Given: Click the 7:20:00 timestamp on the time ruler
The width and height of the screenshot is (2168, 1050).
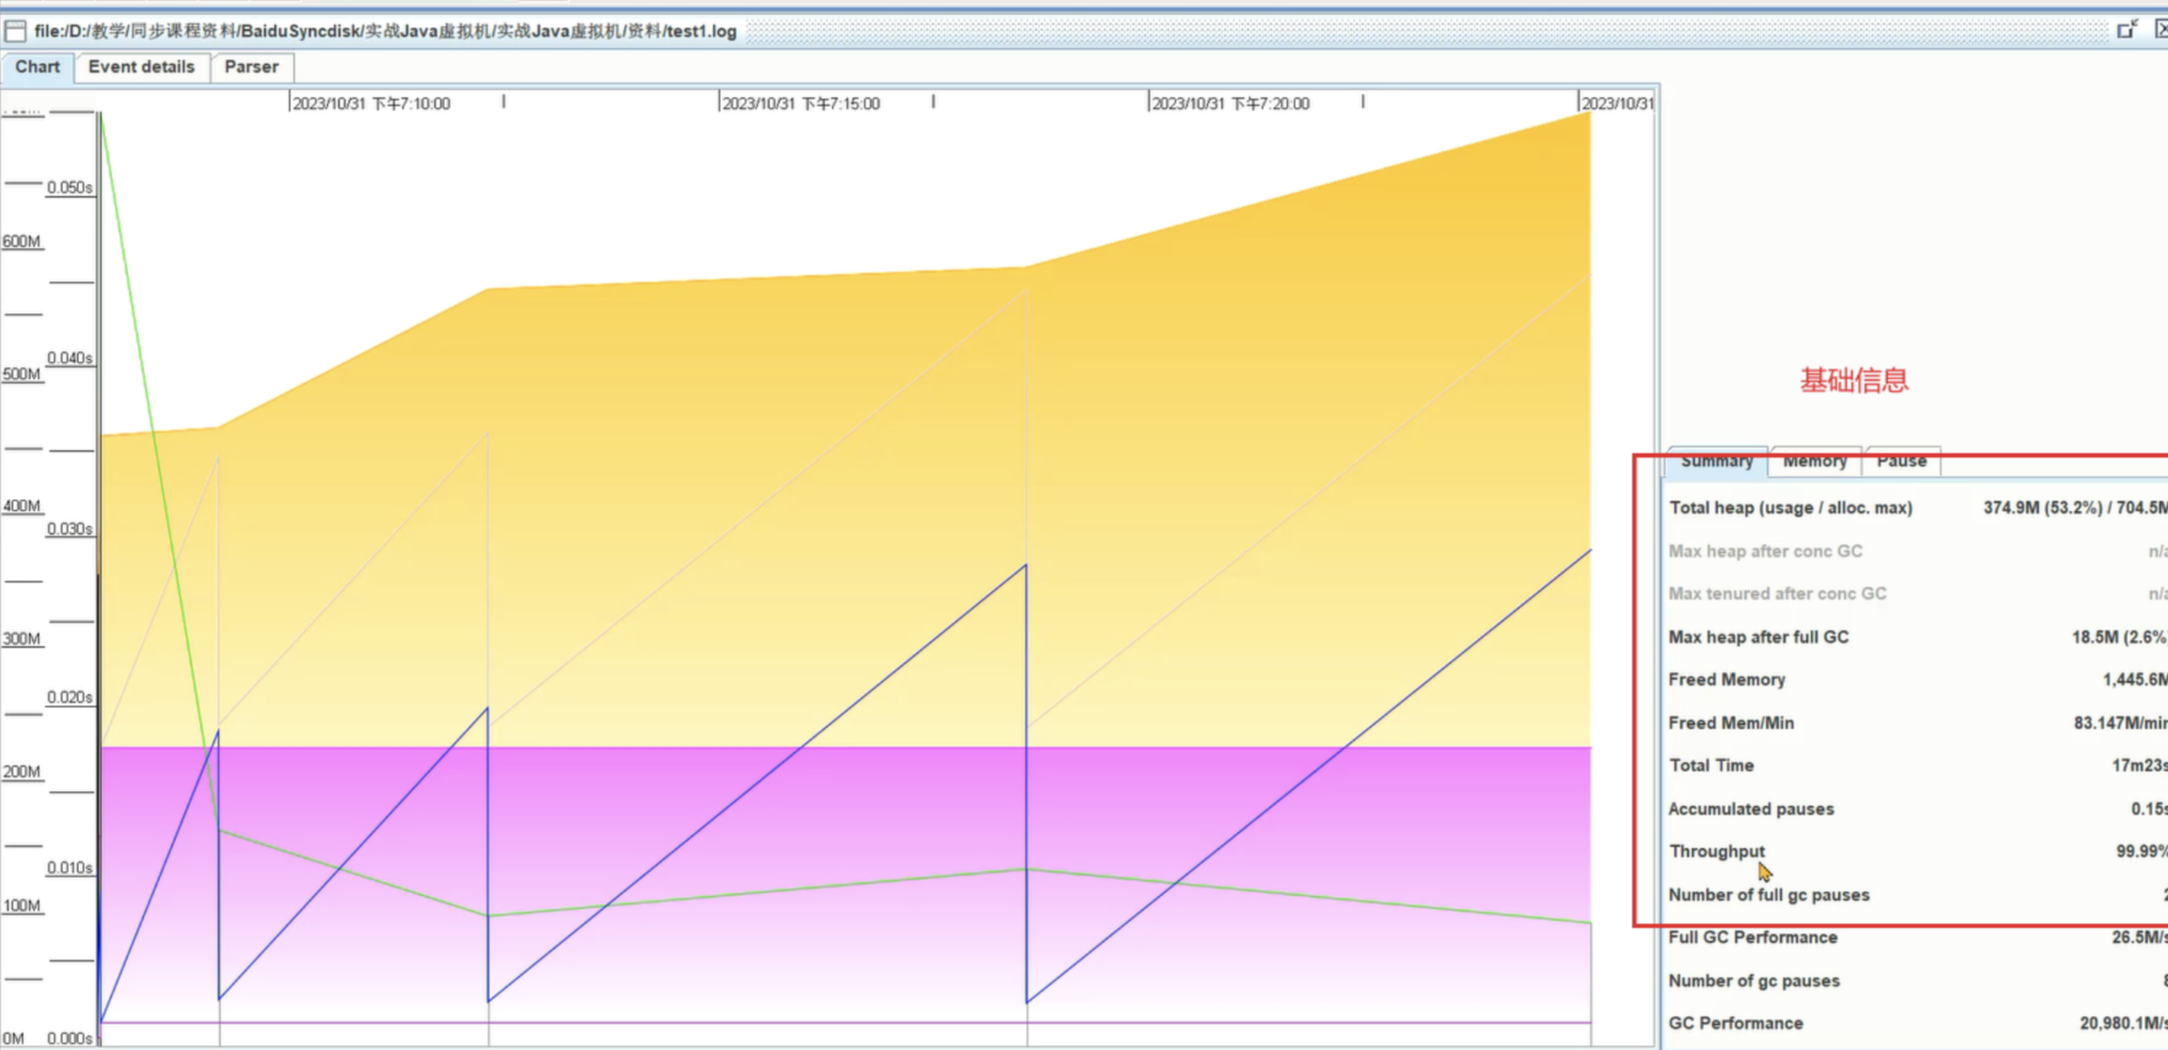Looking at the screenshot, I should click(x=1231, y=104).
